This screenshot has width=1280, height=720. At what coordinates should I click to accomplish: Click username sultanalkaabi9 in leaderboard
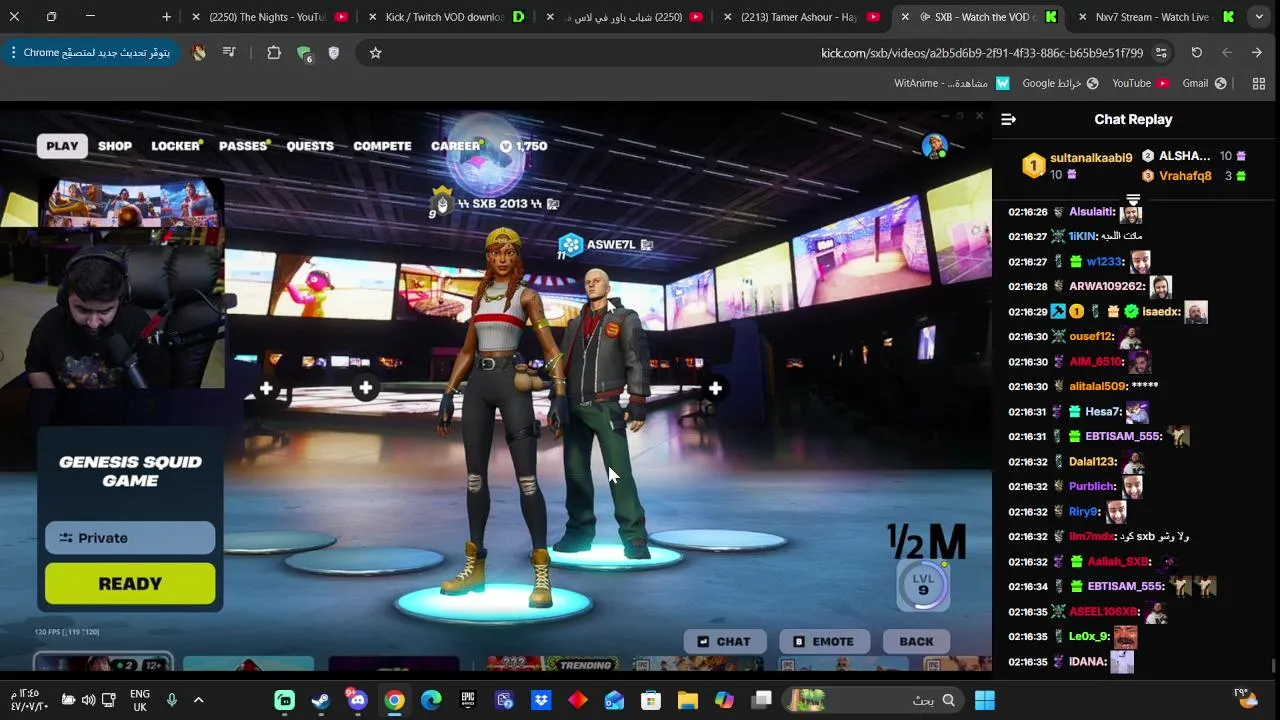[x=1091, y=157]
